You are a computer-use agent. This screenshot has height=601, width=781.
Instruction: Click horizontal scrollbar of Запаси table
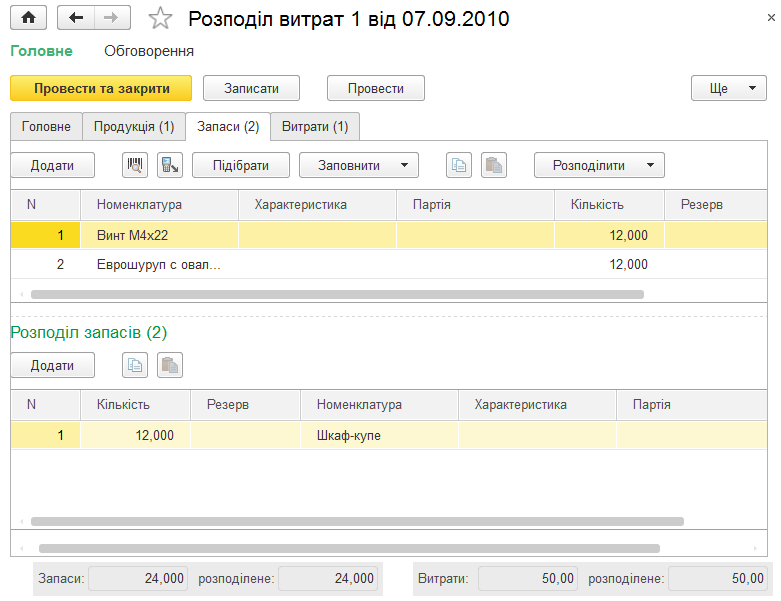pos(337,294)
